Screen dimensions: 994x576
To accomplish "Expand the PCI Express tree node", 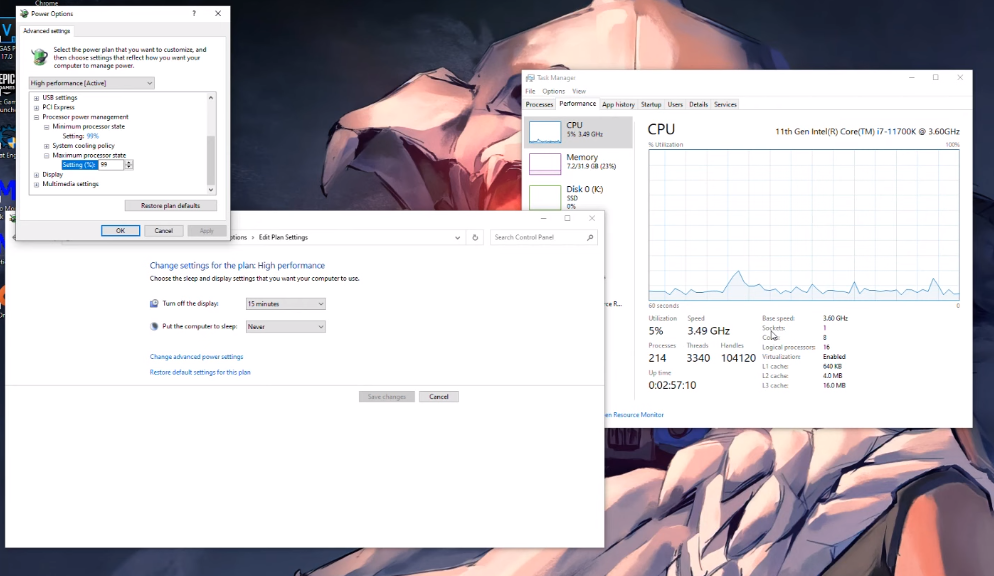I will click(x=36, y=108).
